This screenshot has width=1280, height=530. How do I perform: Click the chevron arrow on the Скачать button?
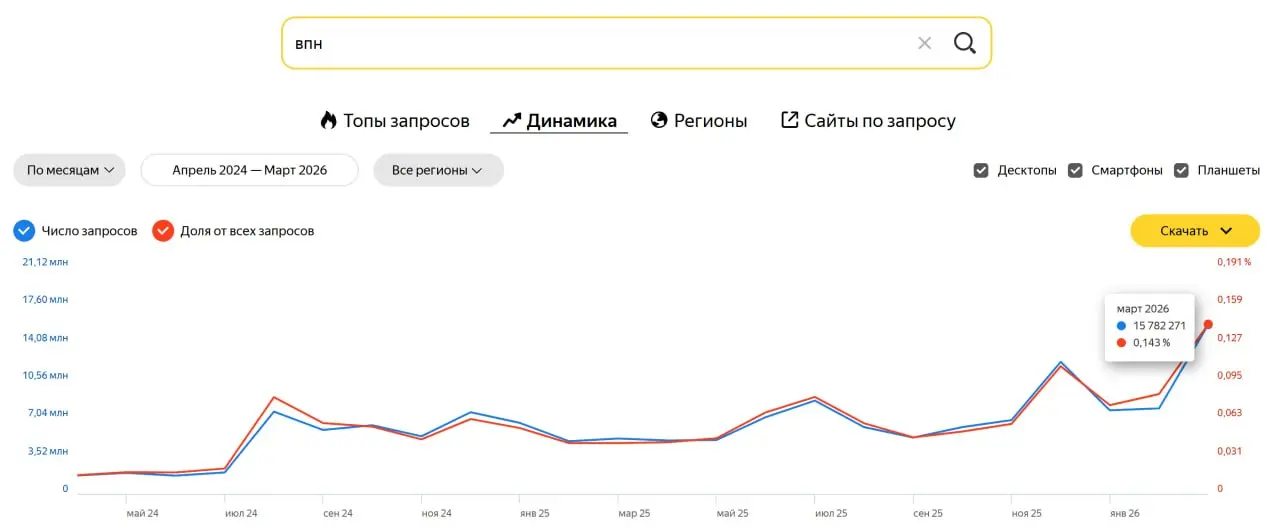tap(1226, 231)
